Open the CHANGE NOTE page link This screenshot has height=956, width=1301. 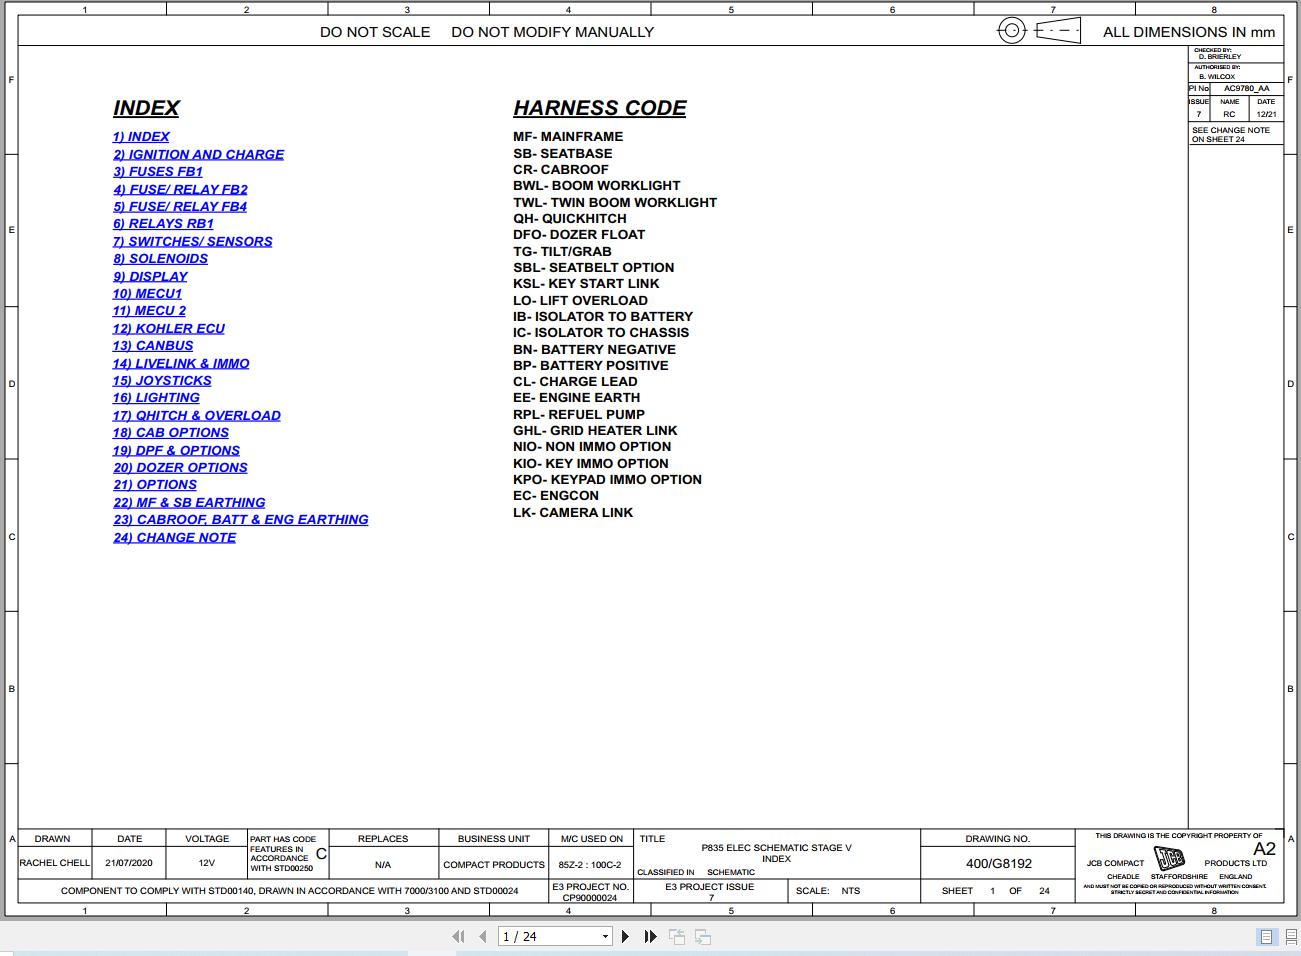coord(175,537)
